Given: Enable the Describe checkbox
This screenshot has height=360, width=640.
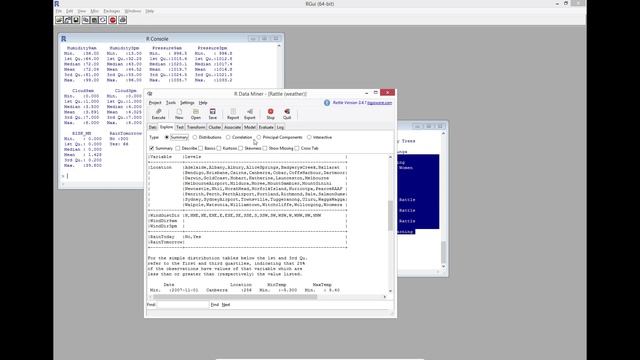Looking at the screenshot, I should tap(178, 148).
